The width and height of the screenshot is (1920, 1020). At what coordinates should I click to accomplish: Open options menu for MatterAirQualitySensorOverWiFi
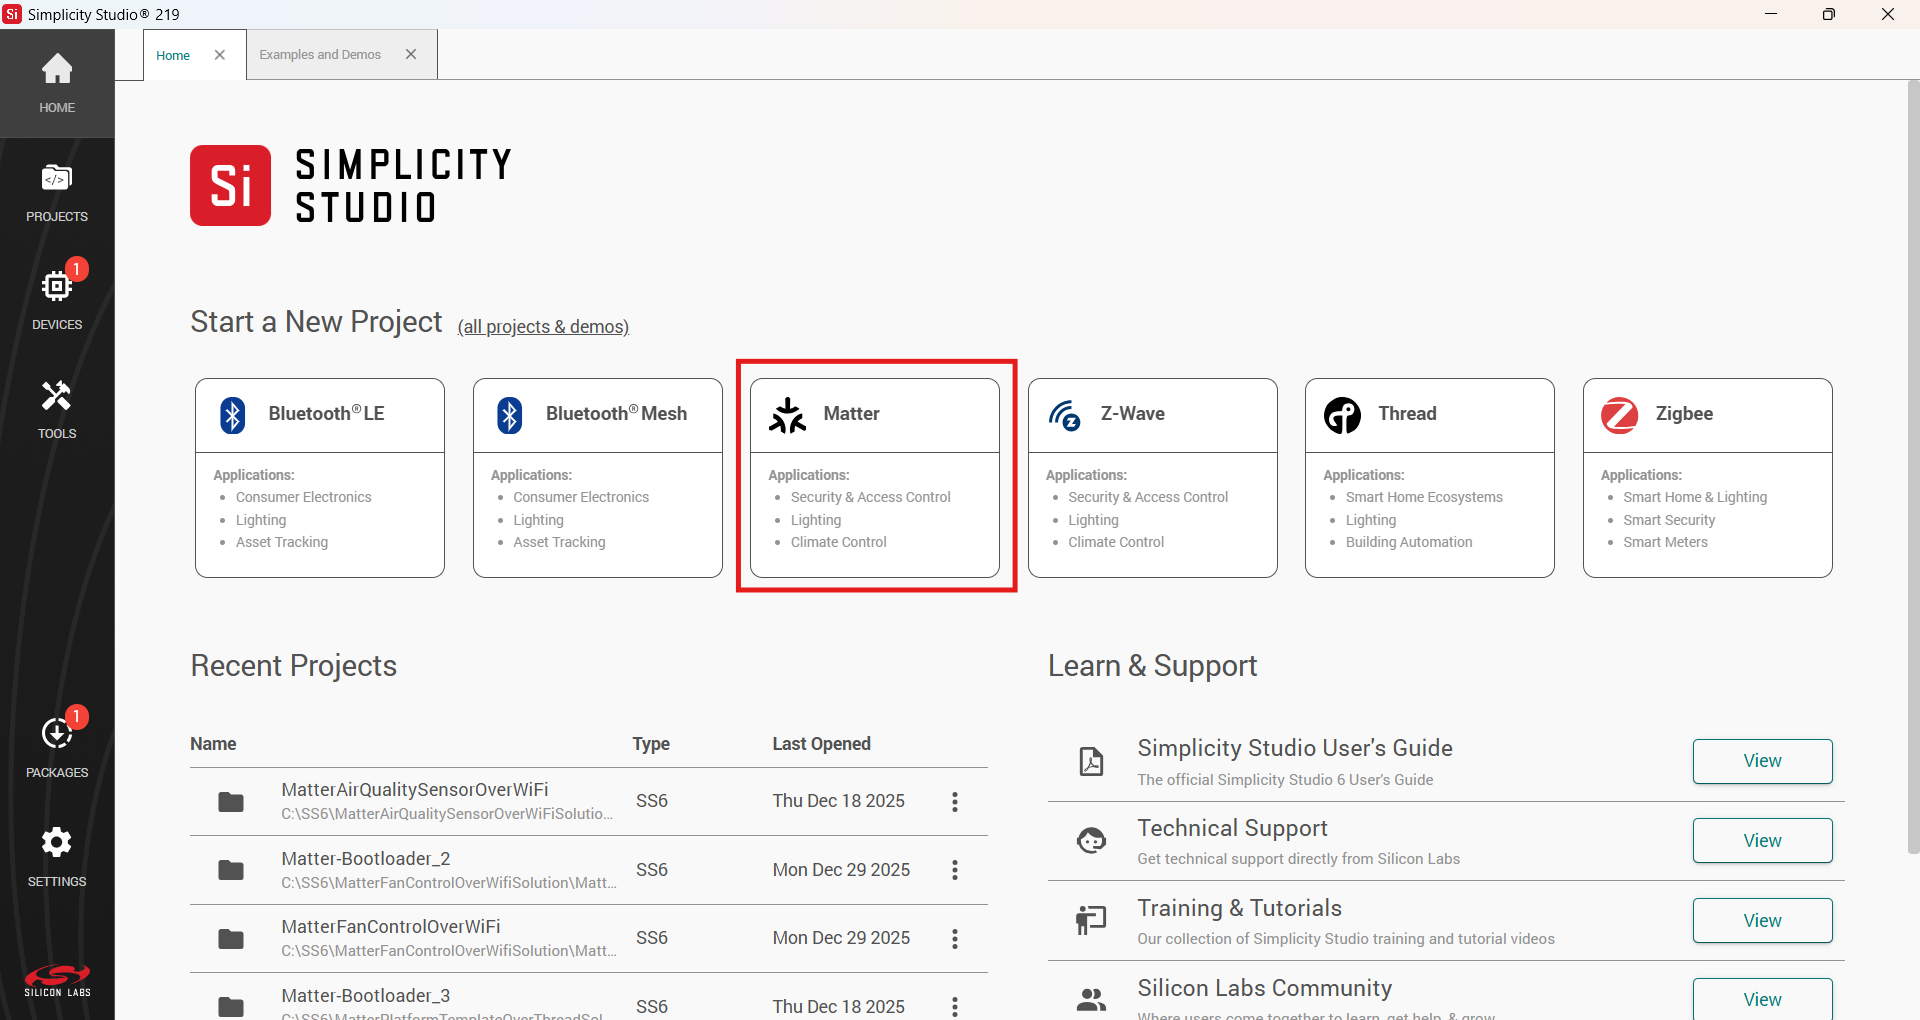955,801
